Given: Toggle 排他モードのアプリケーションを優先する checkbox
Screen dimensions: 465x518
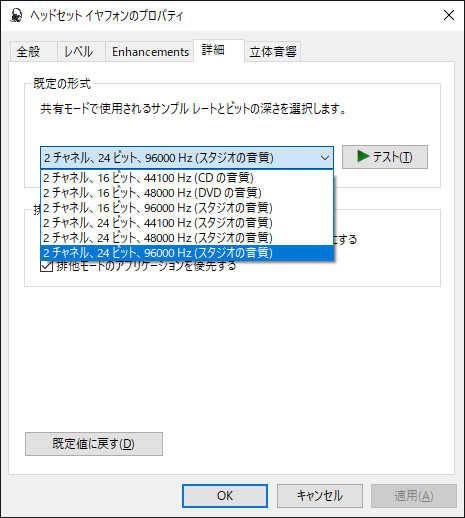Looking at the screenshot, I should coord(47,266).
